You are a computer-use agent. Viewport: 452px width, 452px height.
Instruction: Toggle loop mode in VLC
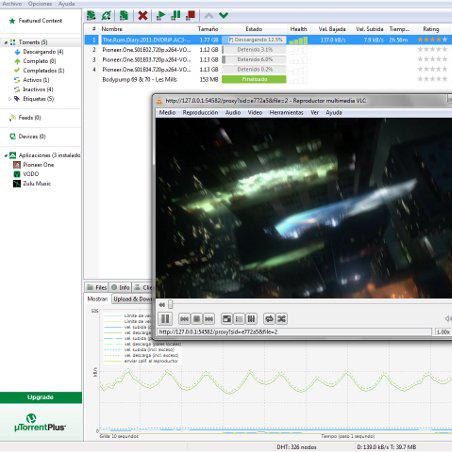269,319
